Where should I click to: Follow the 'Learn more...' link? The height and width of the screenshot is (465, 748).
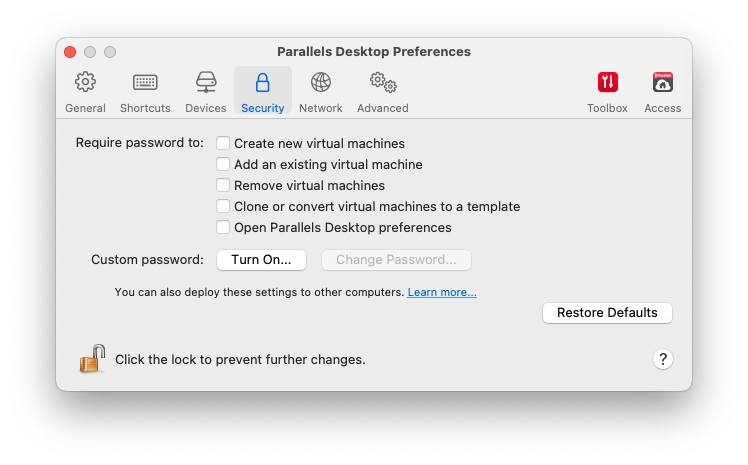(x=442, y=292)
